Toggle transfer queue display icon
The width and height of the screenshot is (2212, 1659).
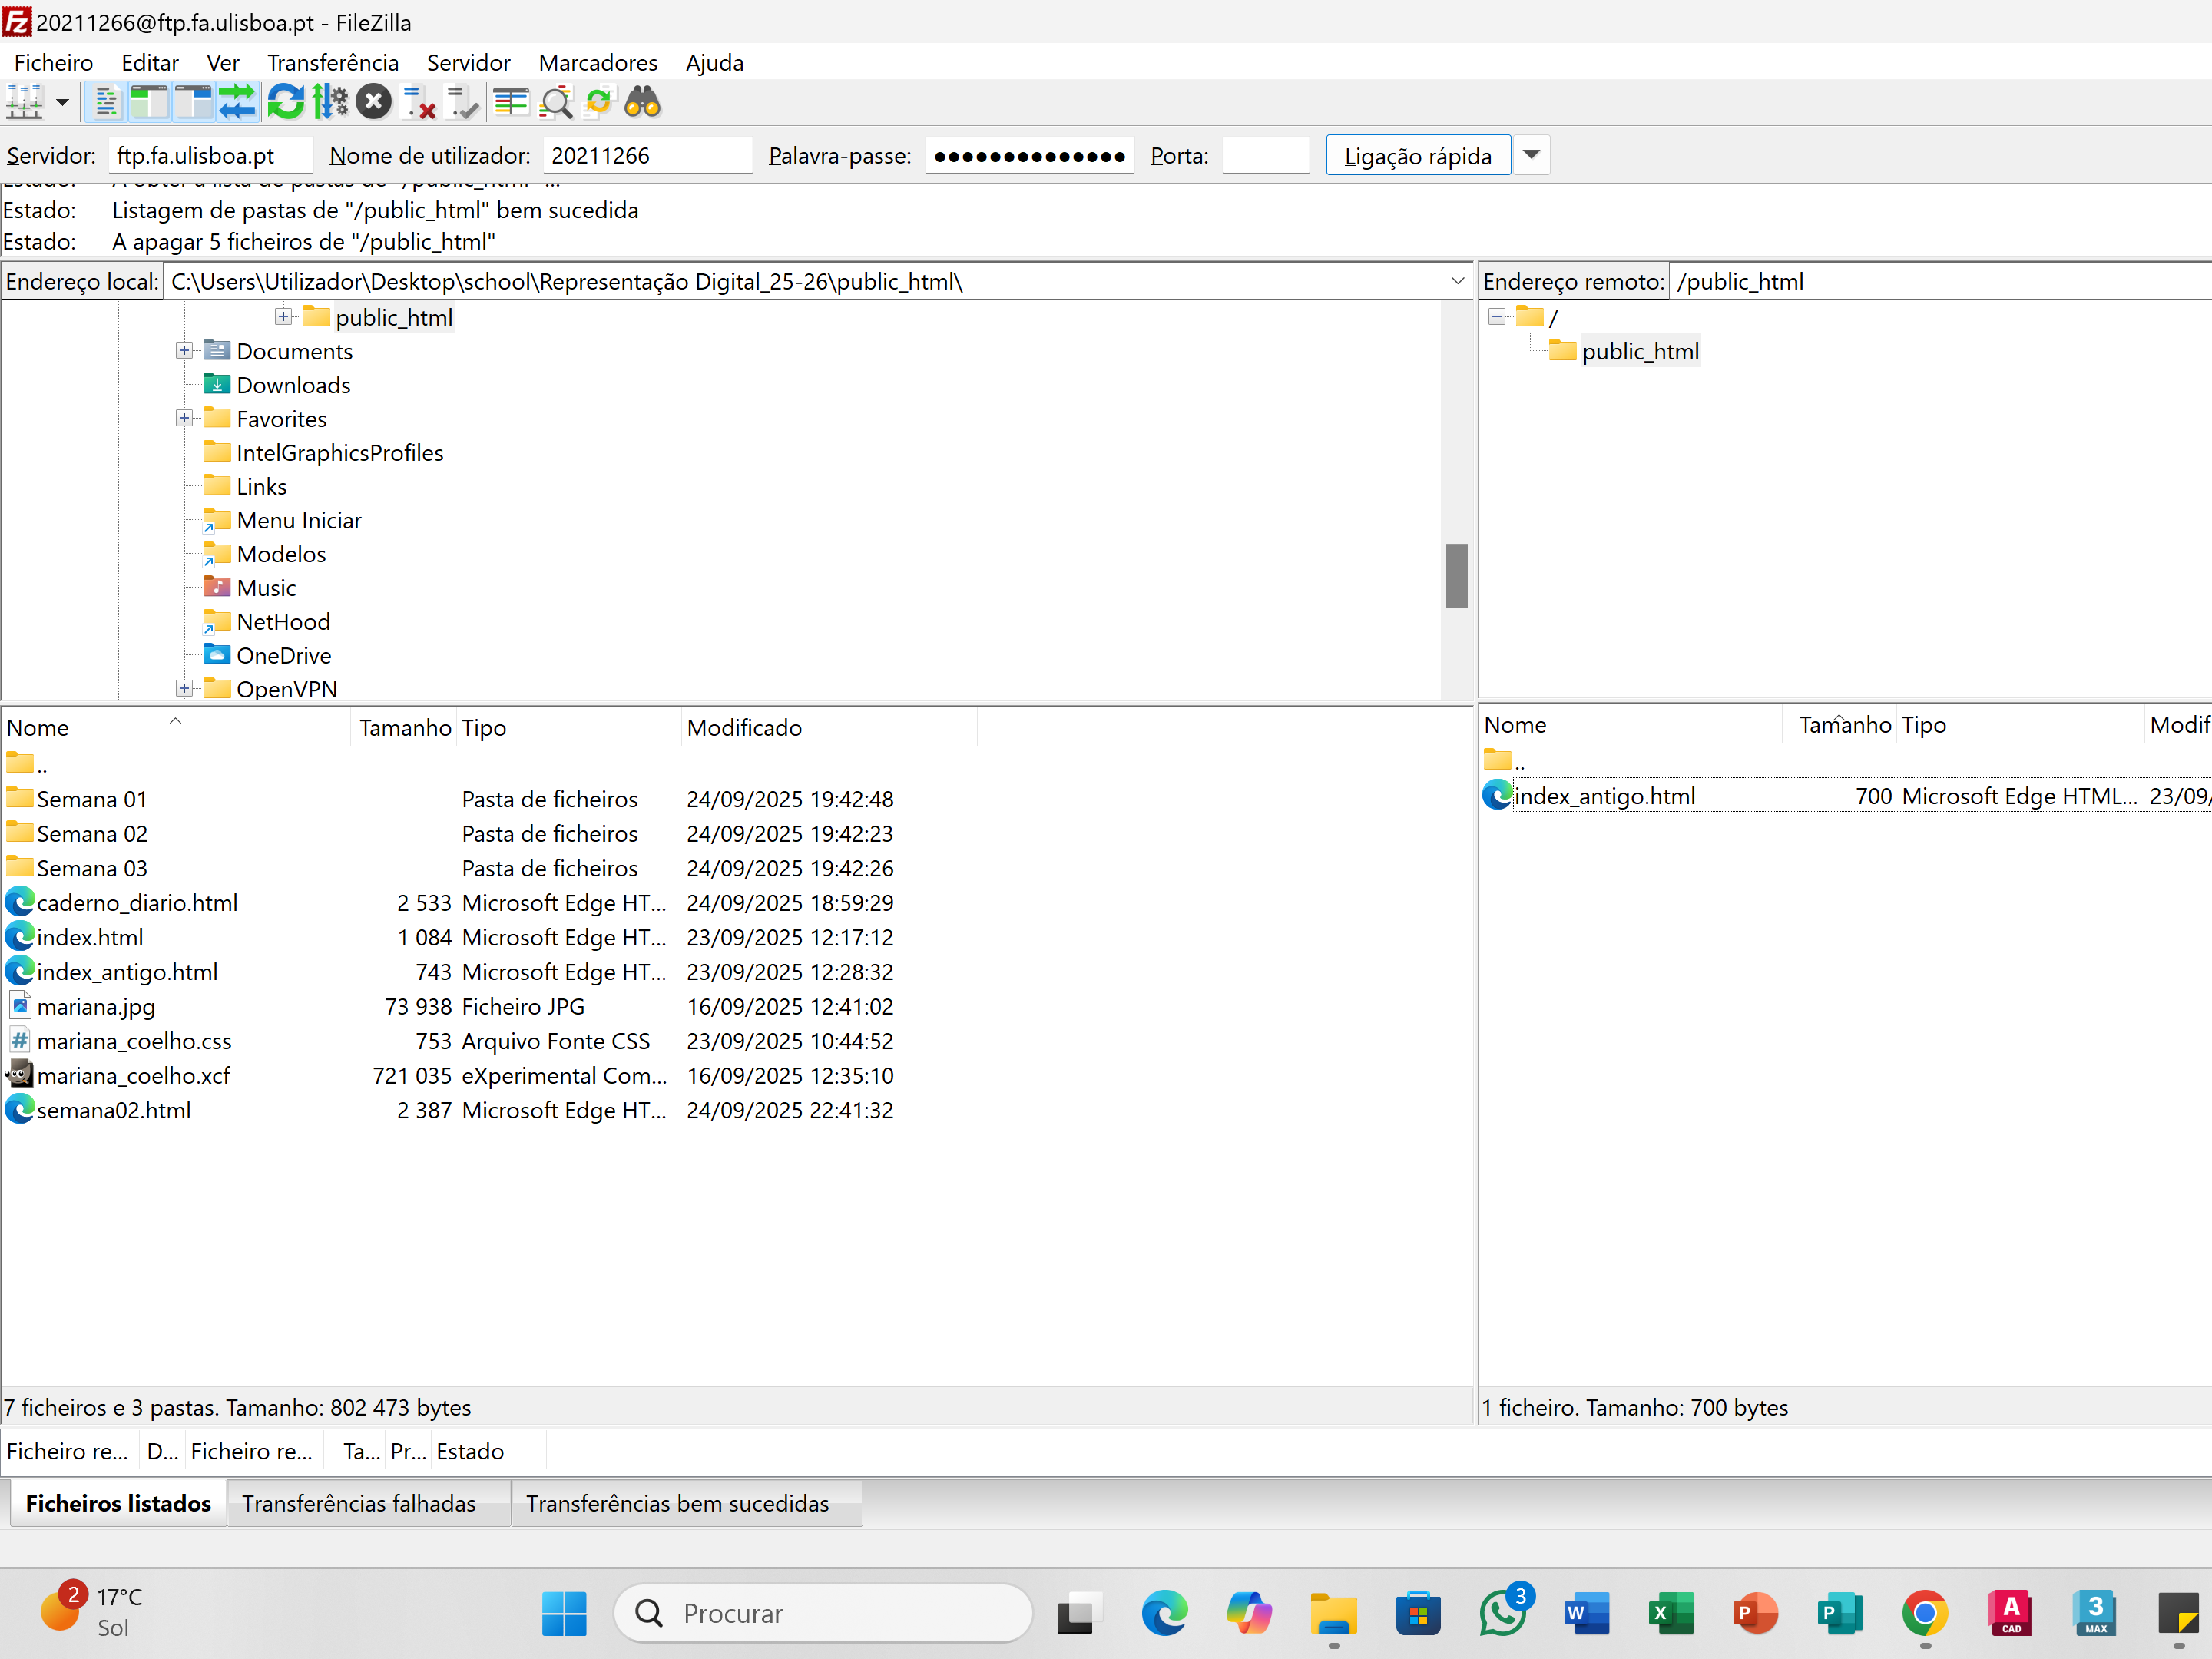click(x=238, y=102)
